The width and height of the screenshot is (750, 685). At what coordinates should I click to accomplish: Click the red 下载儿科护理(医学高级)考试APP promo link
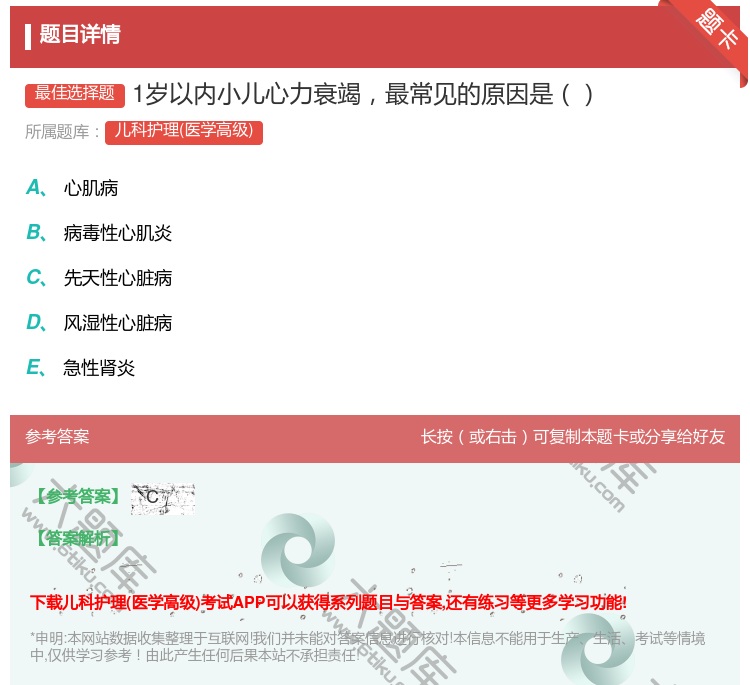(x=328, y=602)
